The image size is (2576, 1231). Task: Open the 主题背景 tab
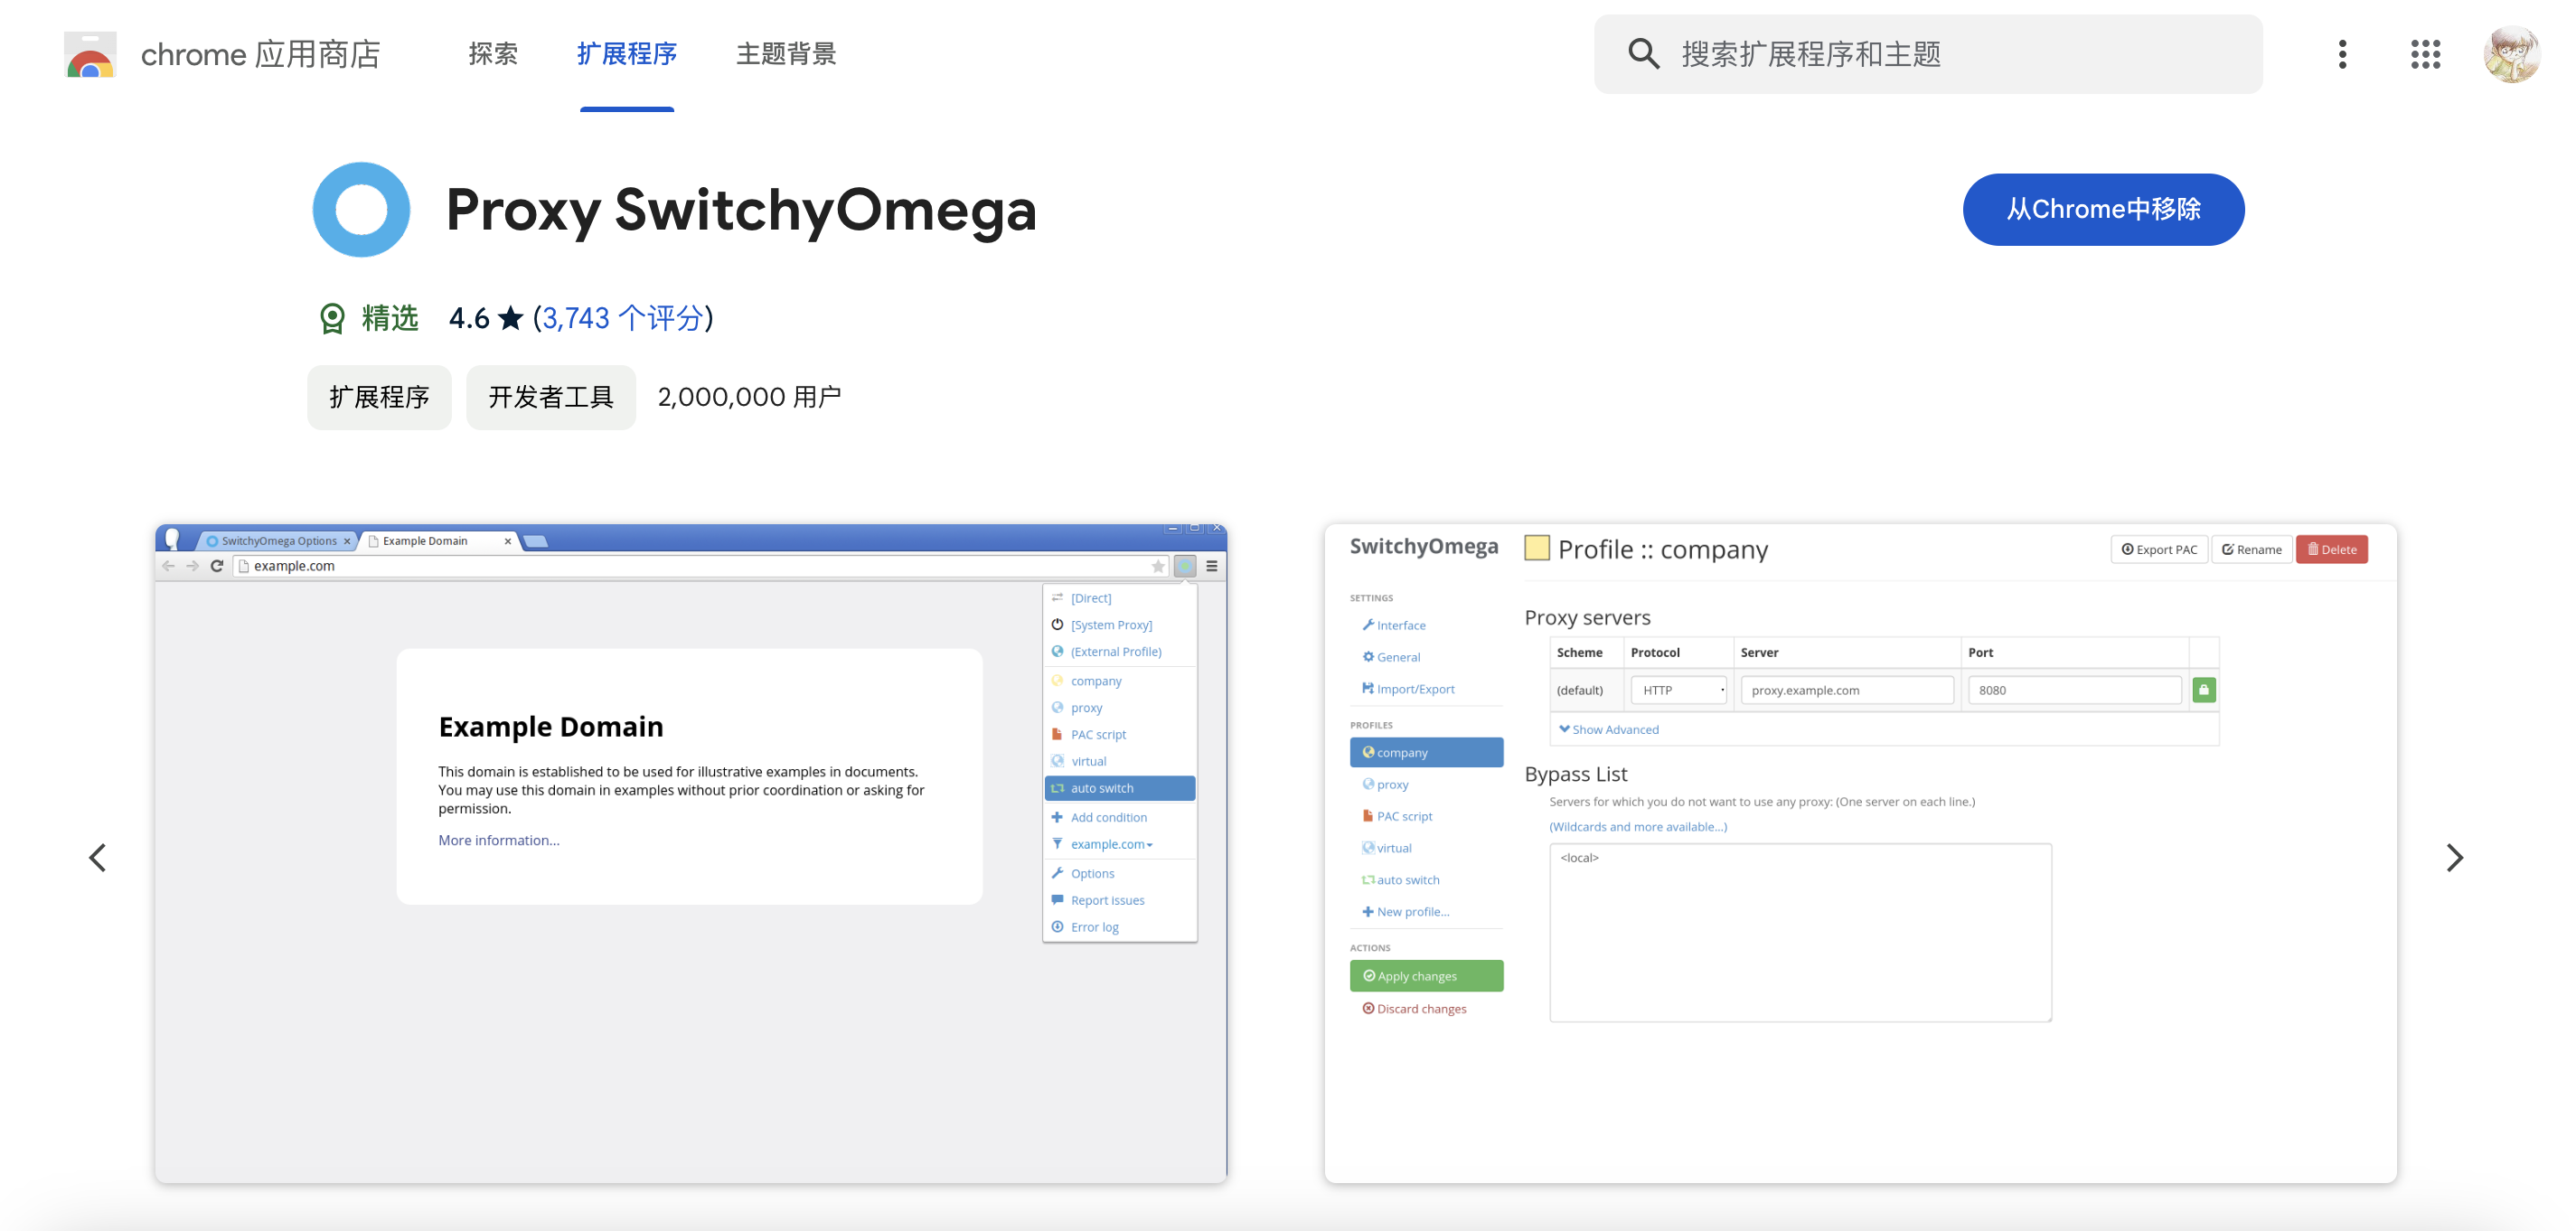click(786, 54)
